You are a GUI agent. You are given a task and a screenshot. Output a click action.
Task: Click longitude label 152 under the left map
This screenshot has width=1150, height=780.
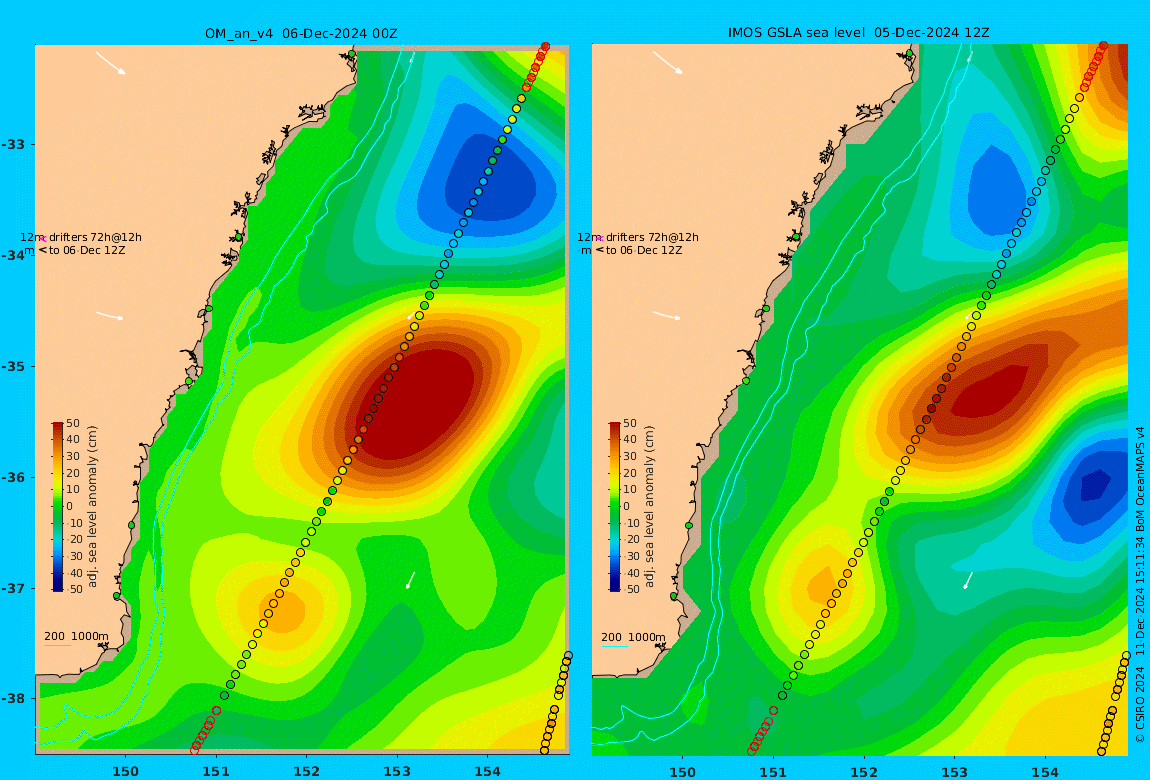[x=306, y=771]
